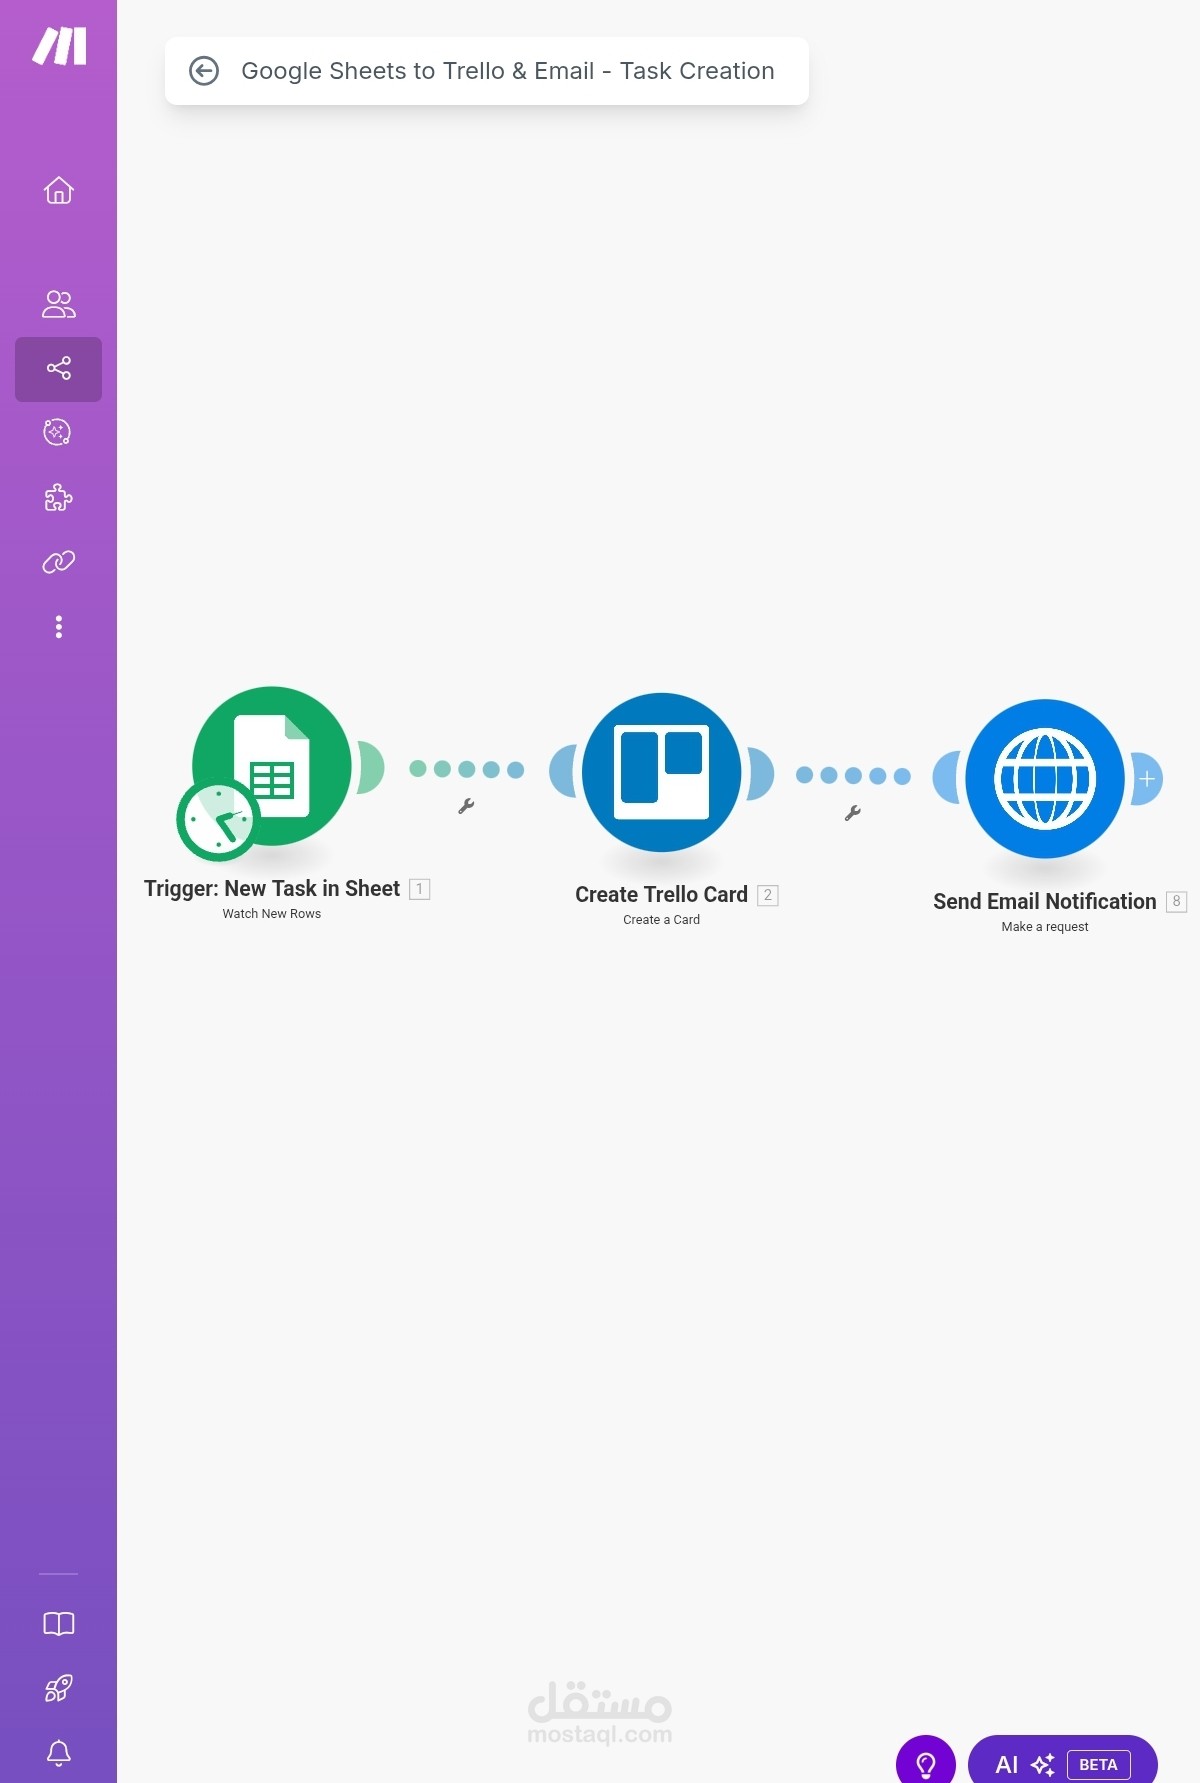Select the Scenarios share icon in the sidebar
Viewport: 1200px width, 1783px height.
tap(59, 369)
